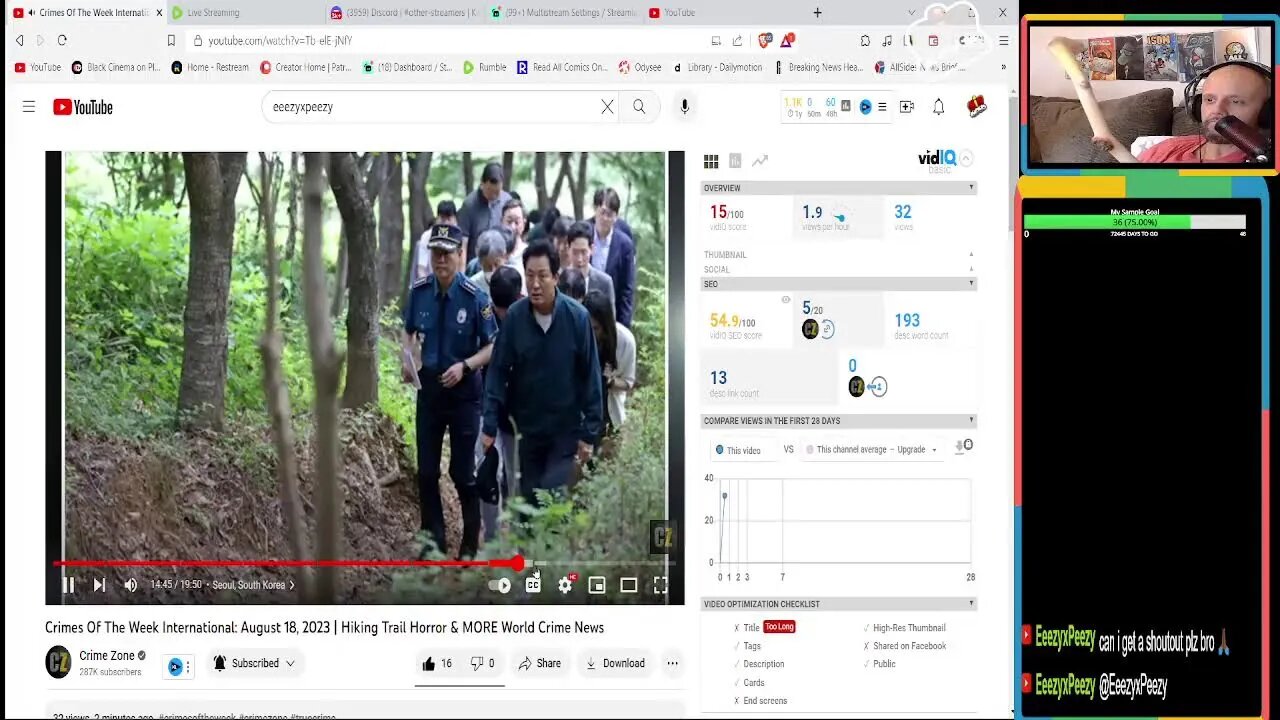
Task: Open the Create video icon
Action: [907, 107]
